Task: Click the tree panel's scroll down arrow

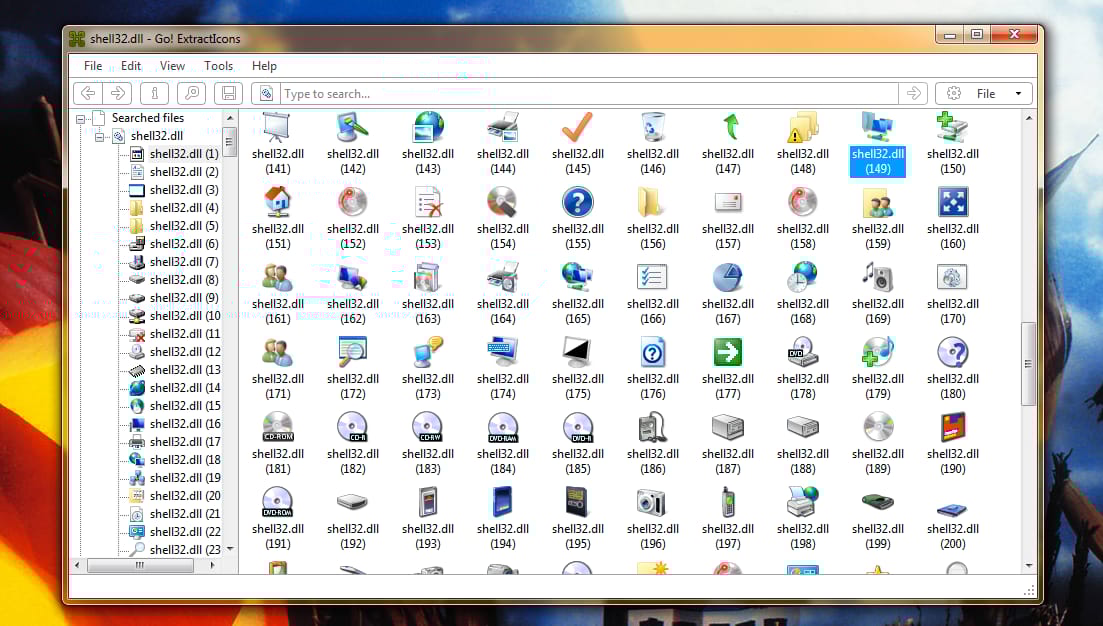Action: (229, 549)
